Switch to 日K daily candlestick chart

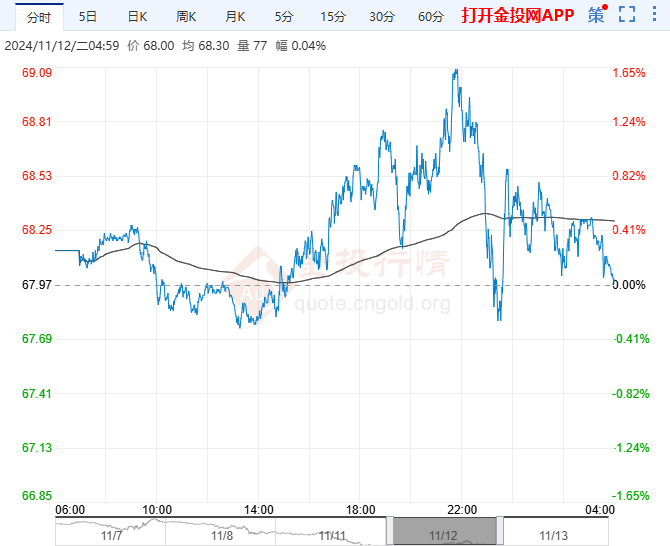point(138,16)
